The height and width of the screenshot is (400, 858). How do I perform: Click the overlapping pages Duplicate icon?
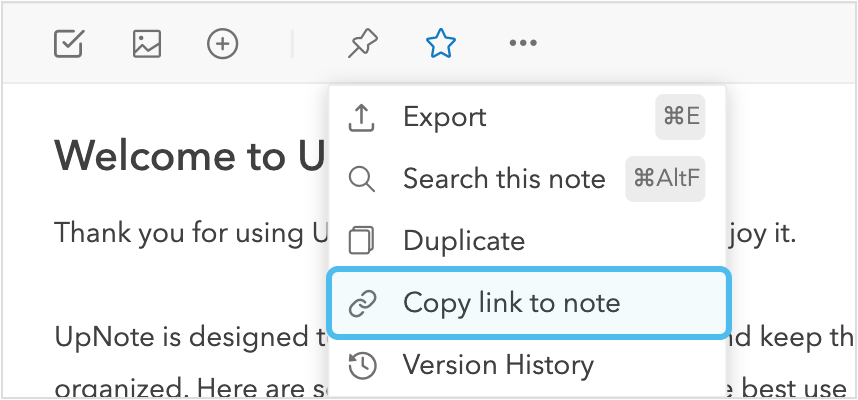pos(361,241)
